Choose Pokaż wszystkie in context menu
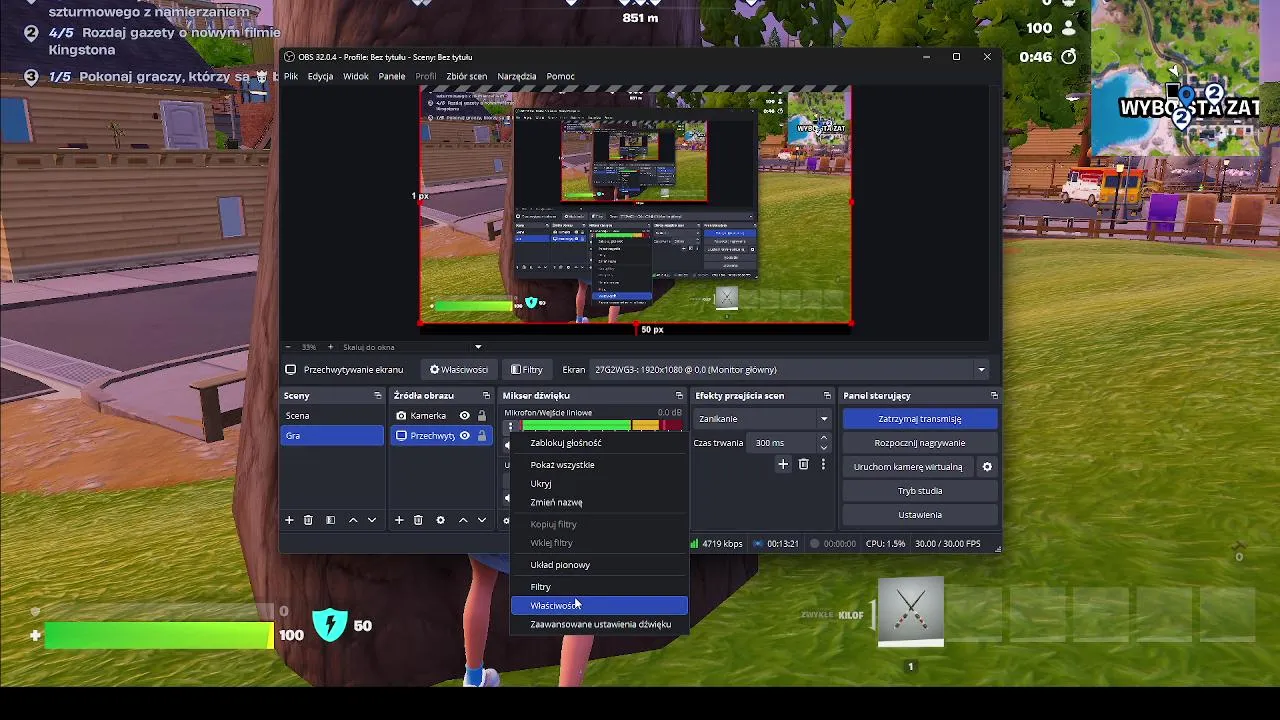This screenshot has height=720, width=1280. 599,465
